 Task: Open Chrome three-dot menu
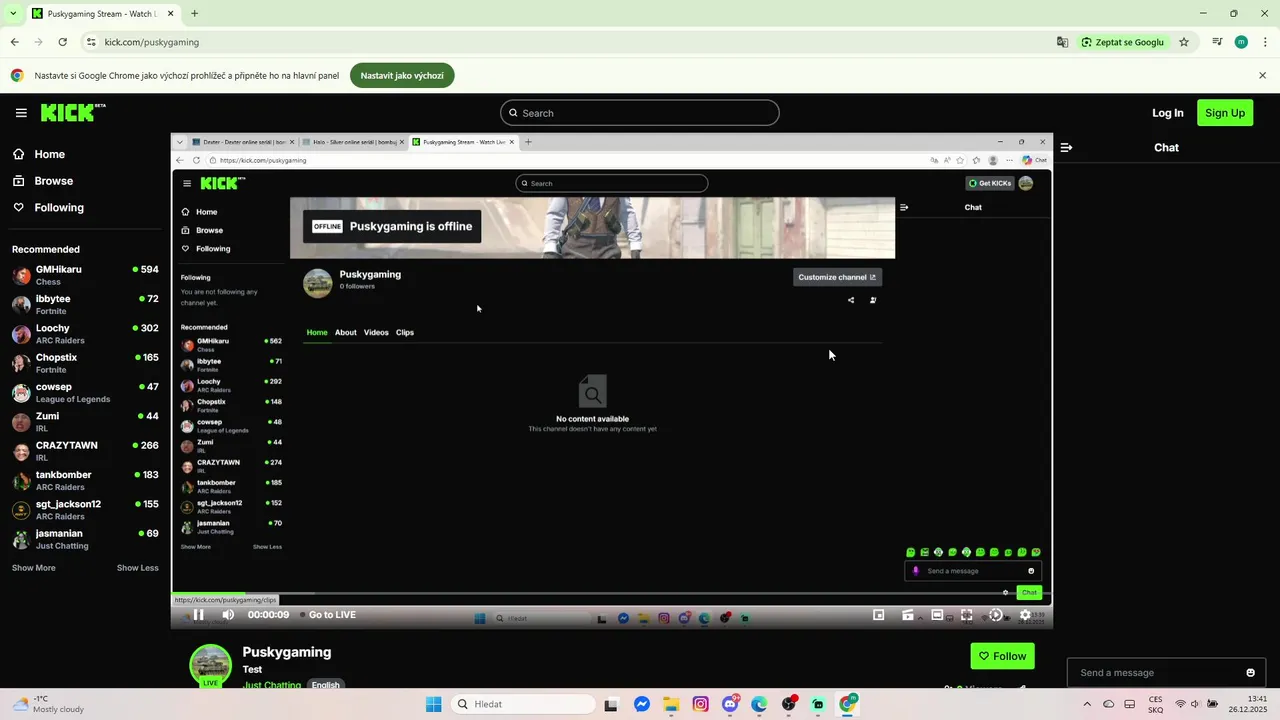(x=1265, y=42)
